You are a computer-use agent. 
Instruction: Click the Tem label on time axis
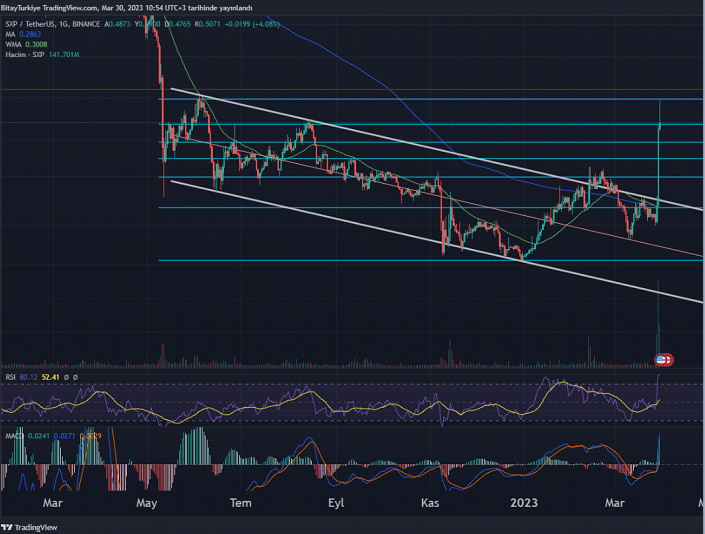(x=241, y=503)
